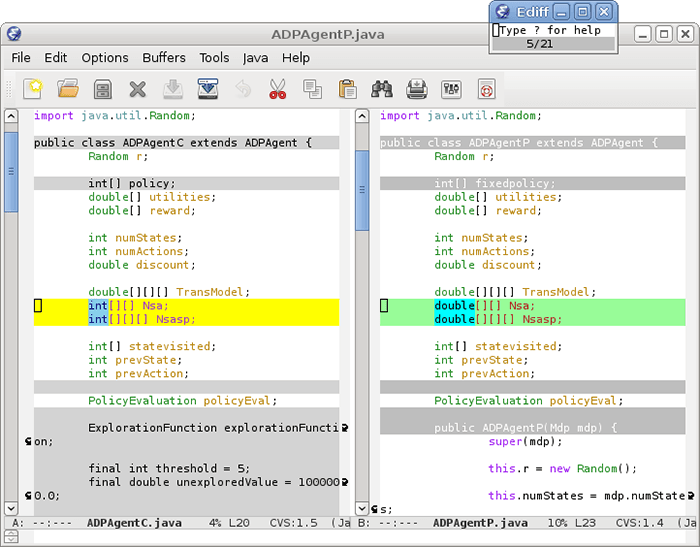Open the Tools menu
The image size is (700, 547).
coord(214,58)
